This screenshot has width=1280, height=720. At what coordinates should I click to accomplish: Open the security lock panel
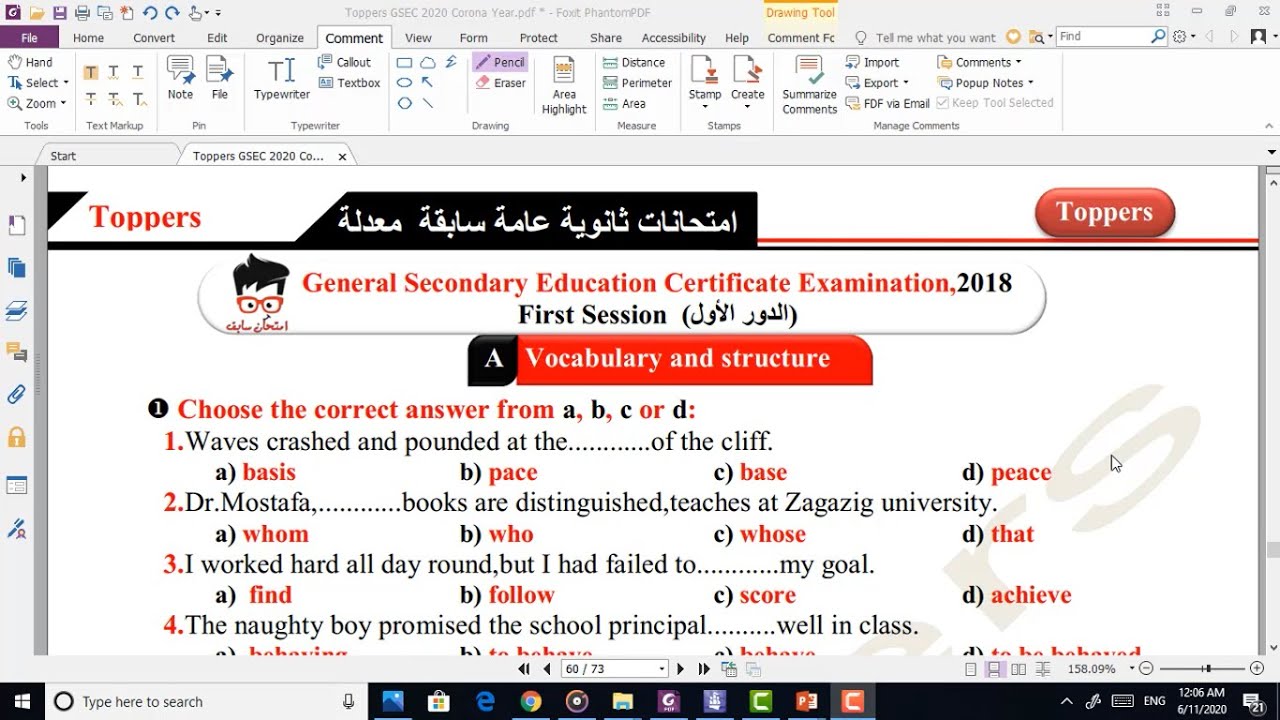17,437
